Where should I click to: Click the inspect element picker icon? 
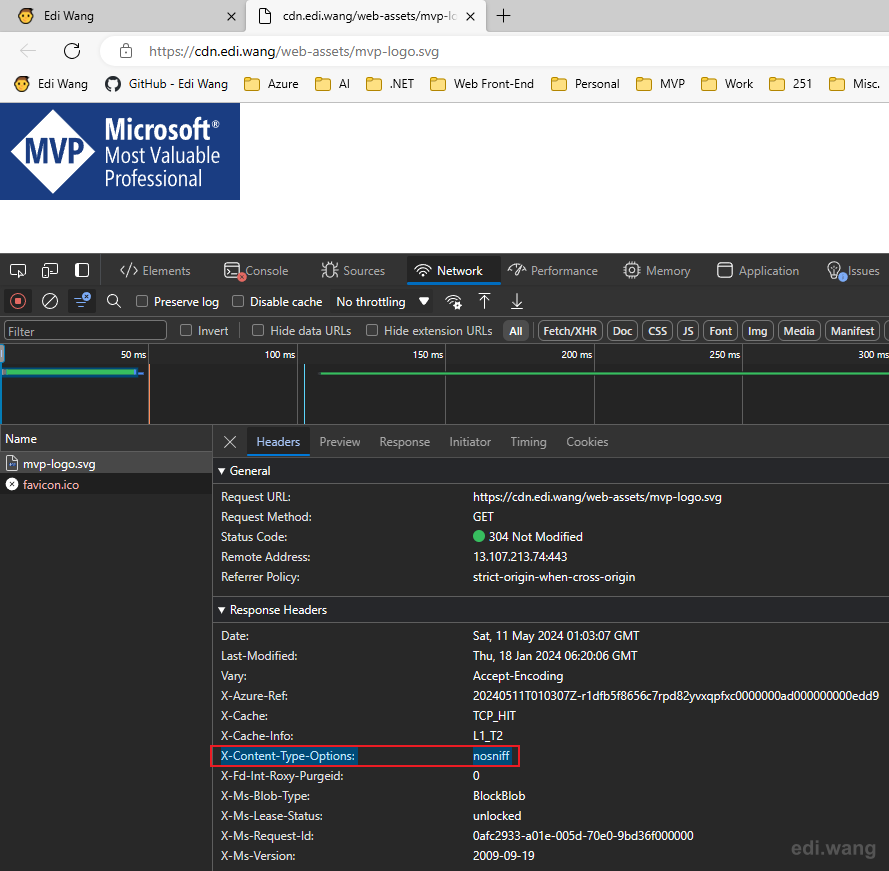(18, 270)
